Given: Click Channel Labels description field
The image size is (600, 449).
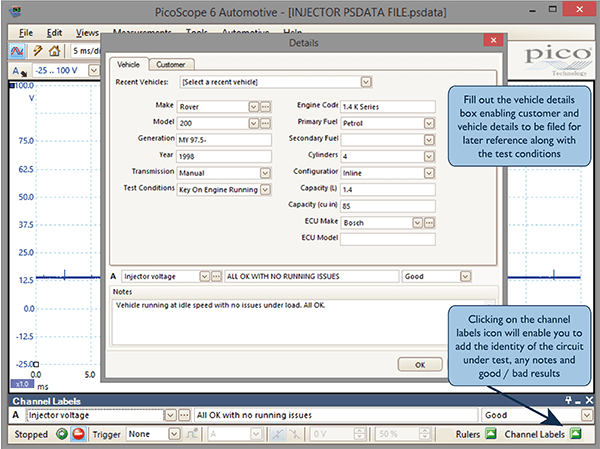Looking at the screenshot, I should 336,415.
